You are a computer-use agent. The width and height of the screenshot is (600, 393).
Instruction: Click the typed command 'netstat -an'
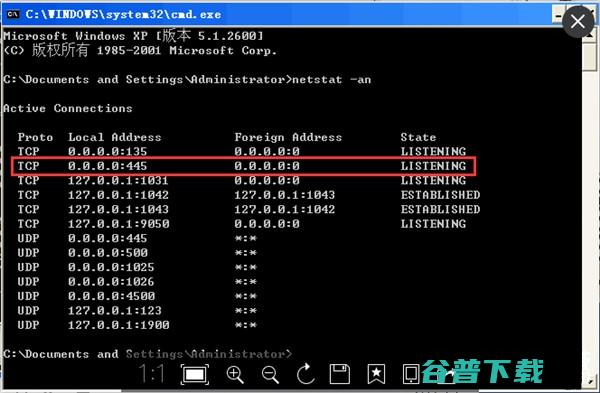(x=332, y=80)
